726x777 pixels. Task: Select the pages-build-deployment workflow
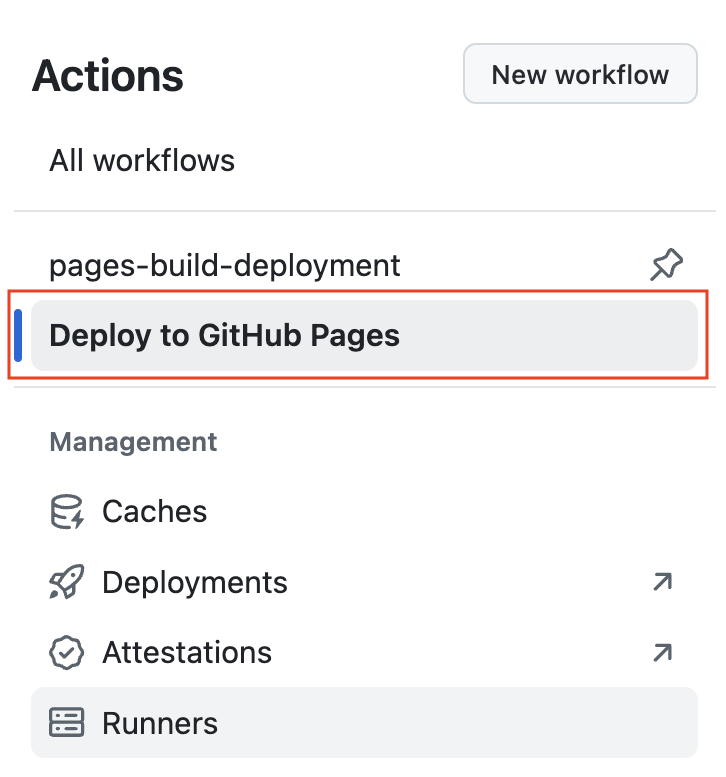pos(224,265)
